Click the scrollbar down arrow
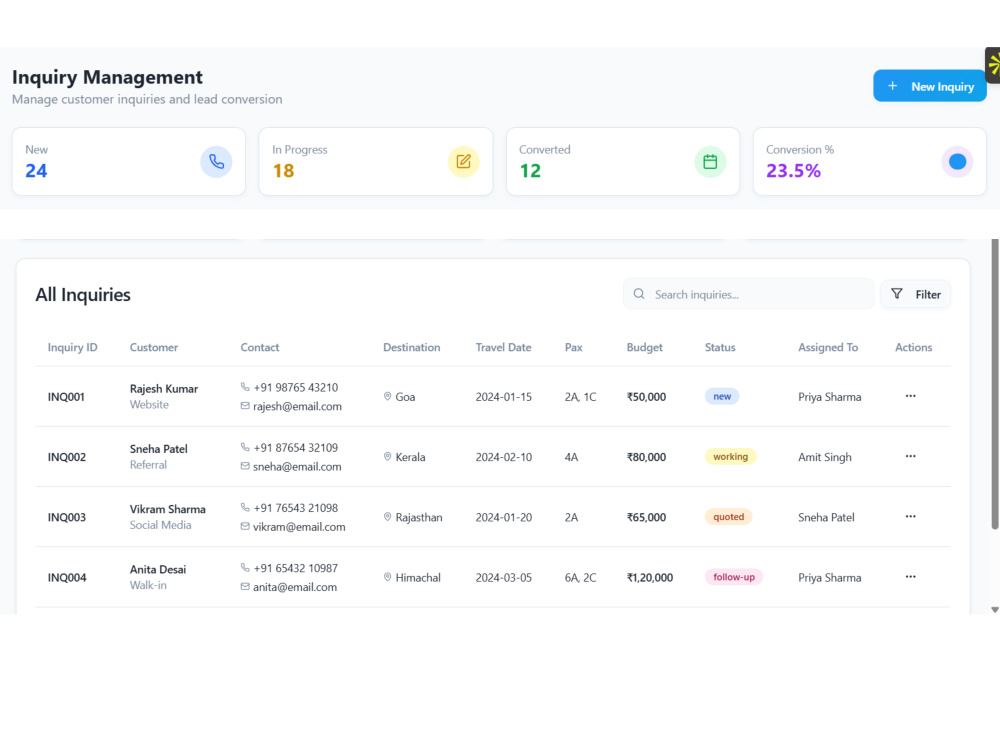The height and width of the screenshot is (750, 1000). tap(994, 610)
